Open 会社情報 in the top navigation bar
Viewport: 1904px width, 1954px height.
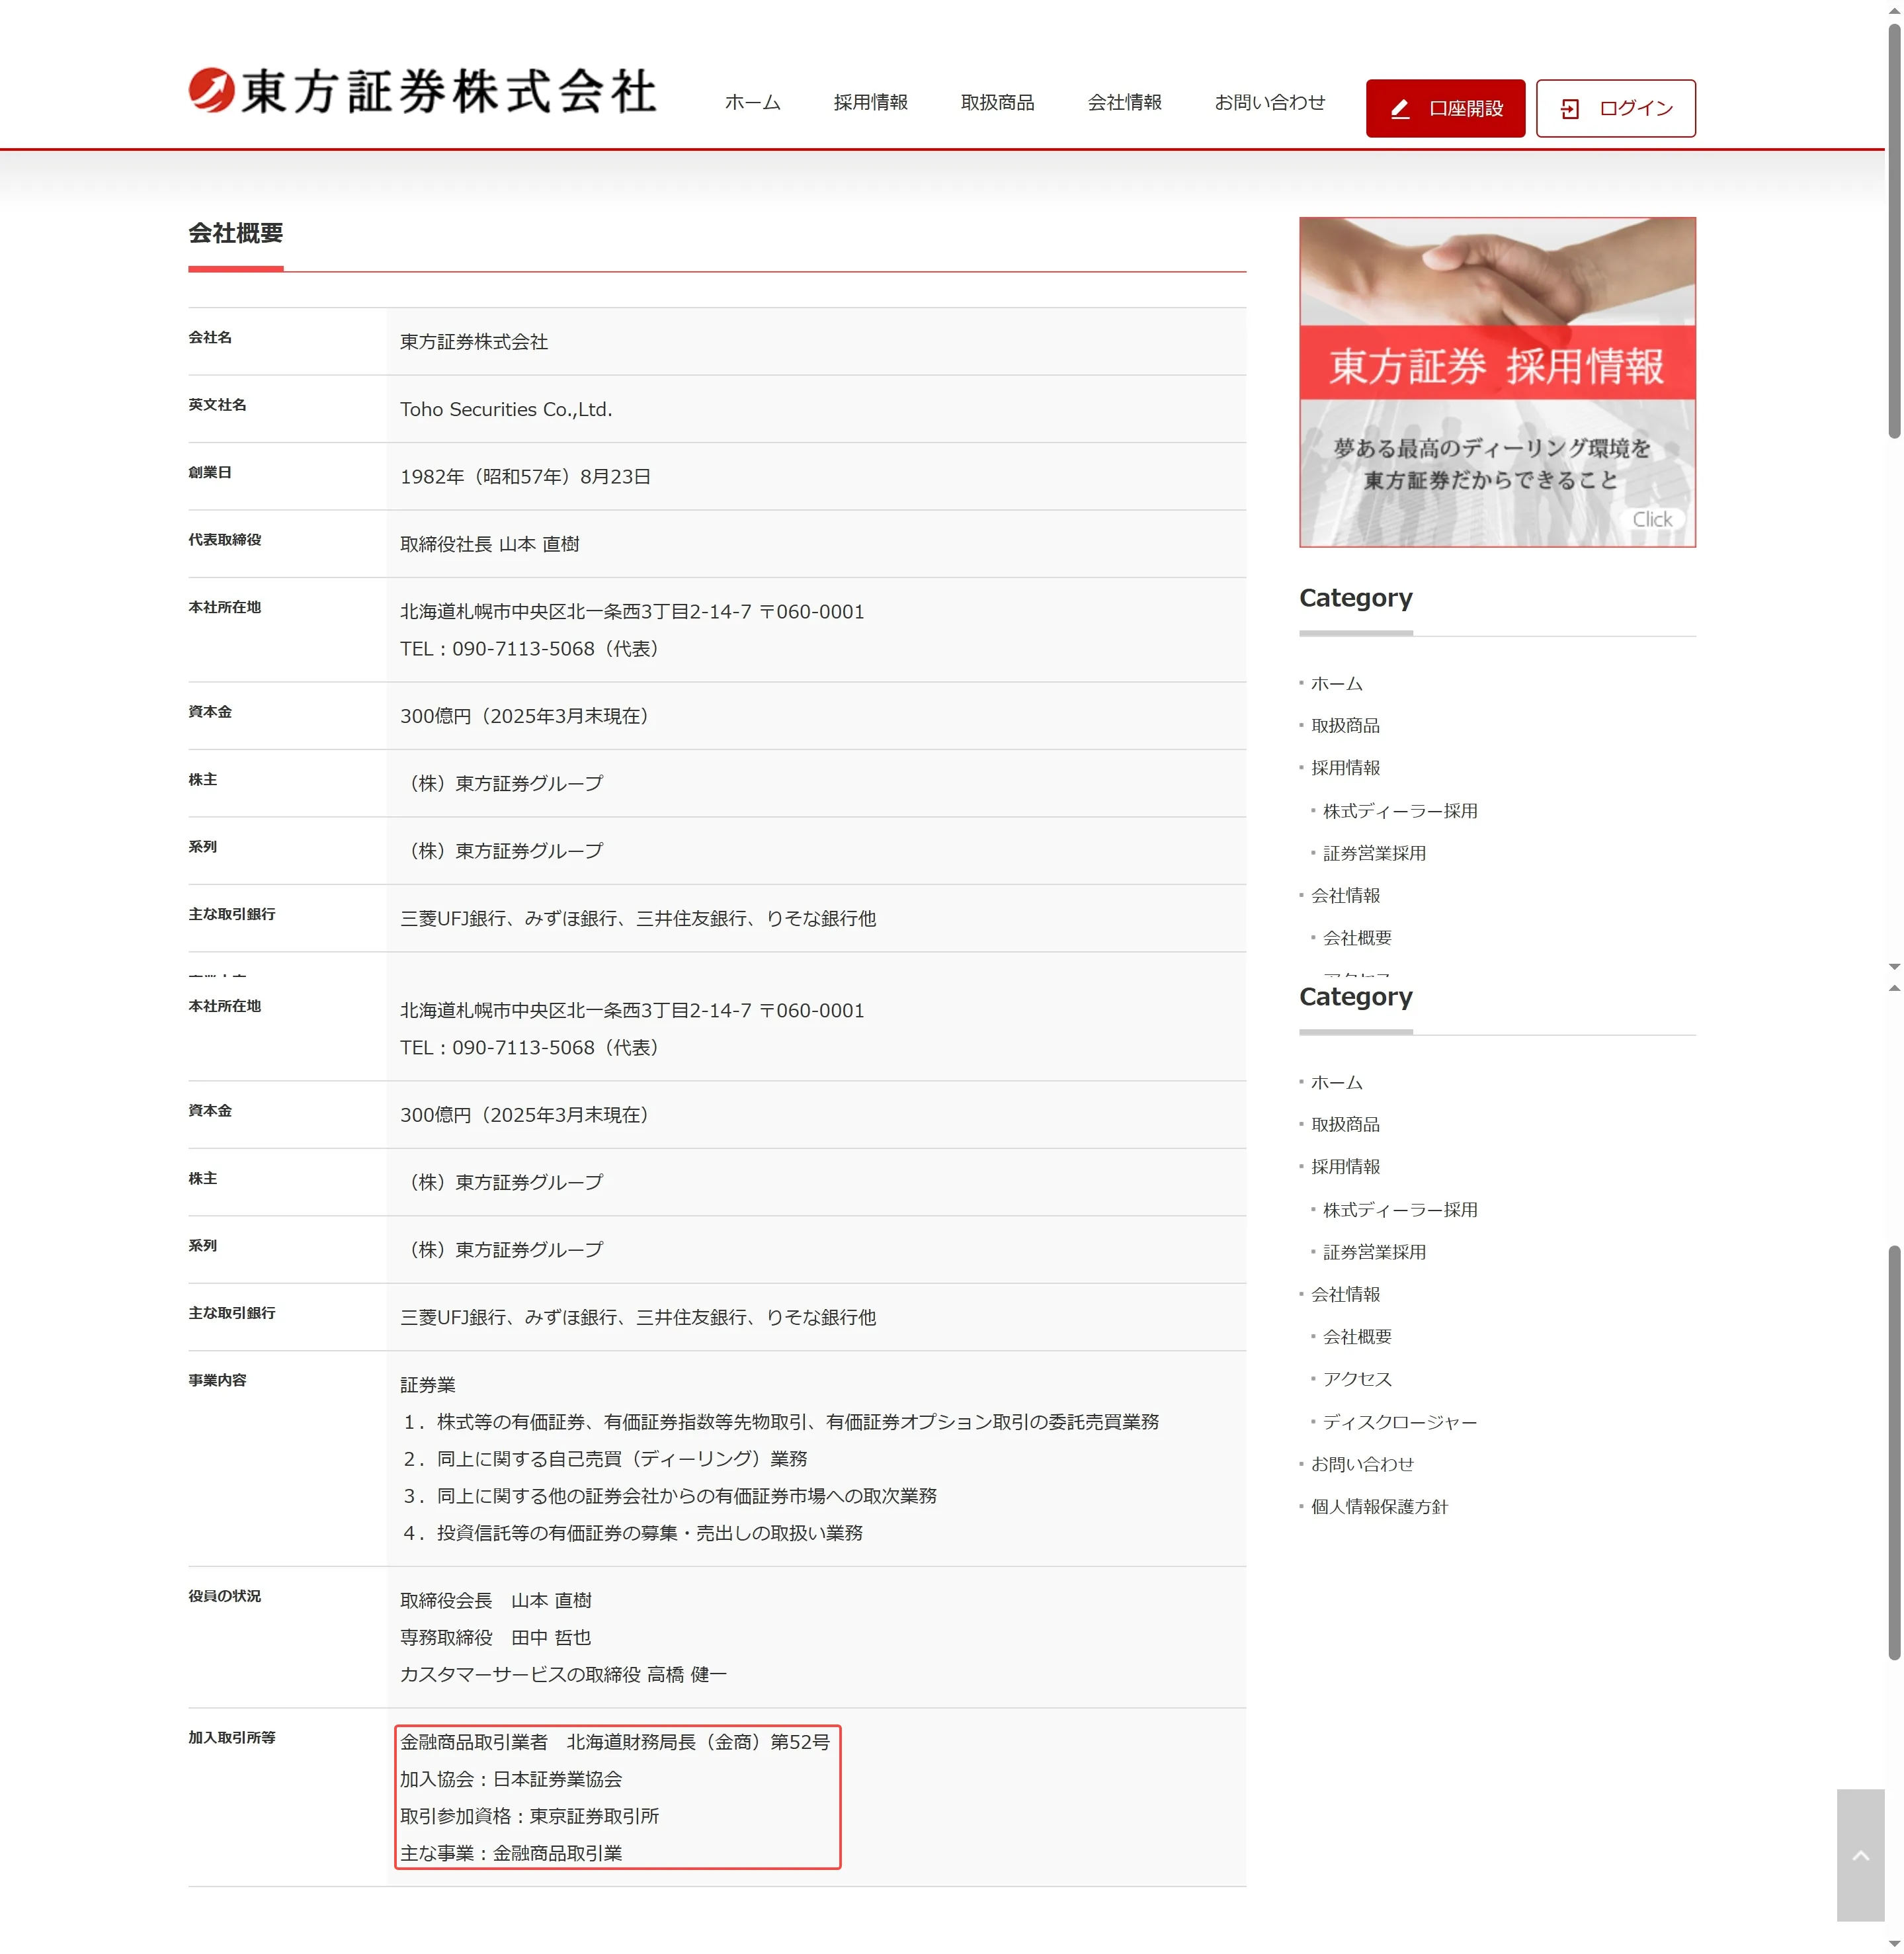(1124, 102)
